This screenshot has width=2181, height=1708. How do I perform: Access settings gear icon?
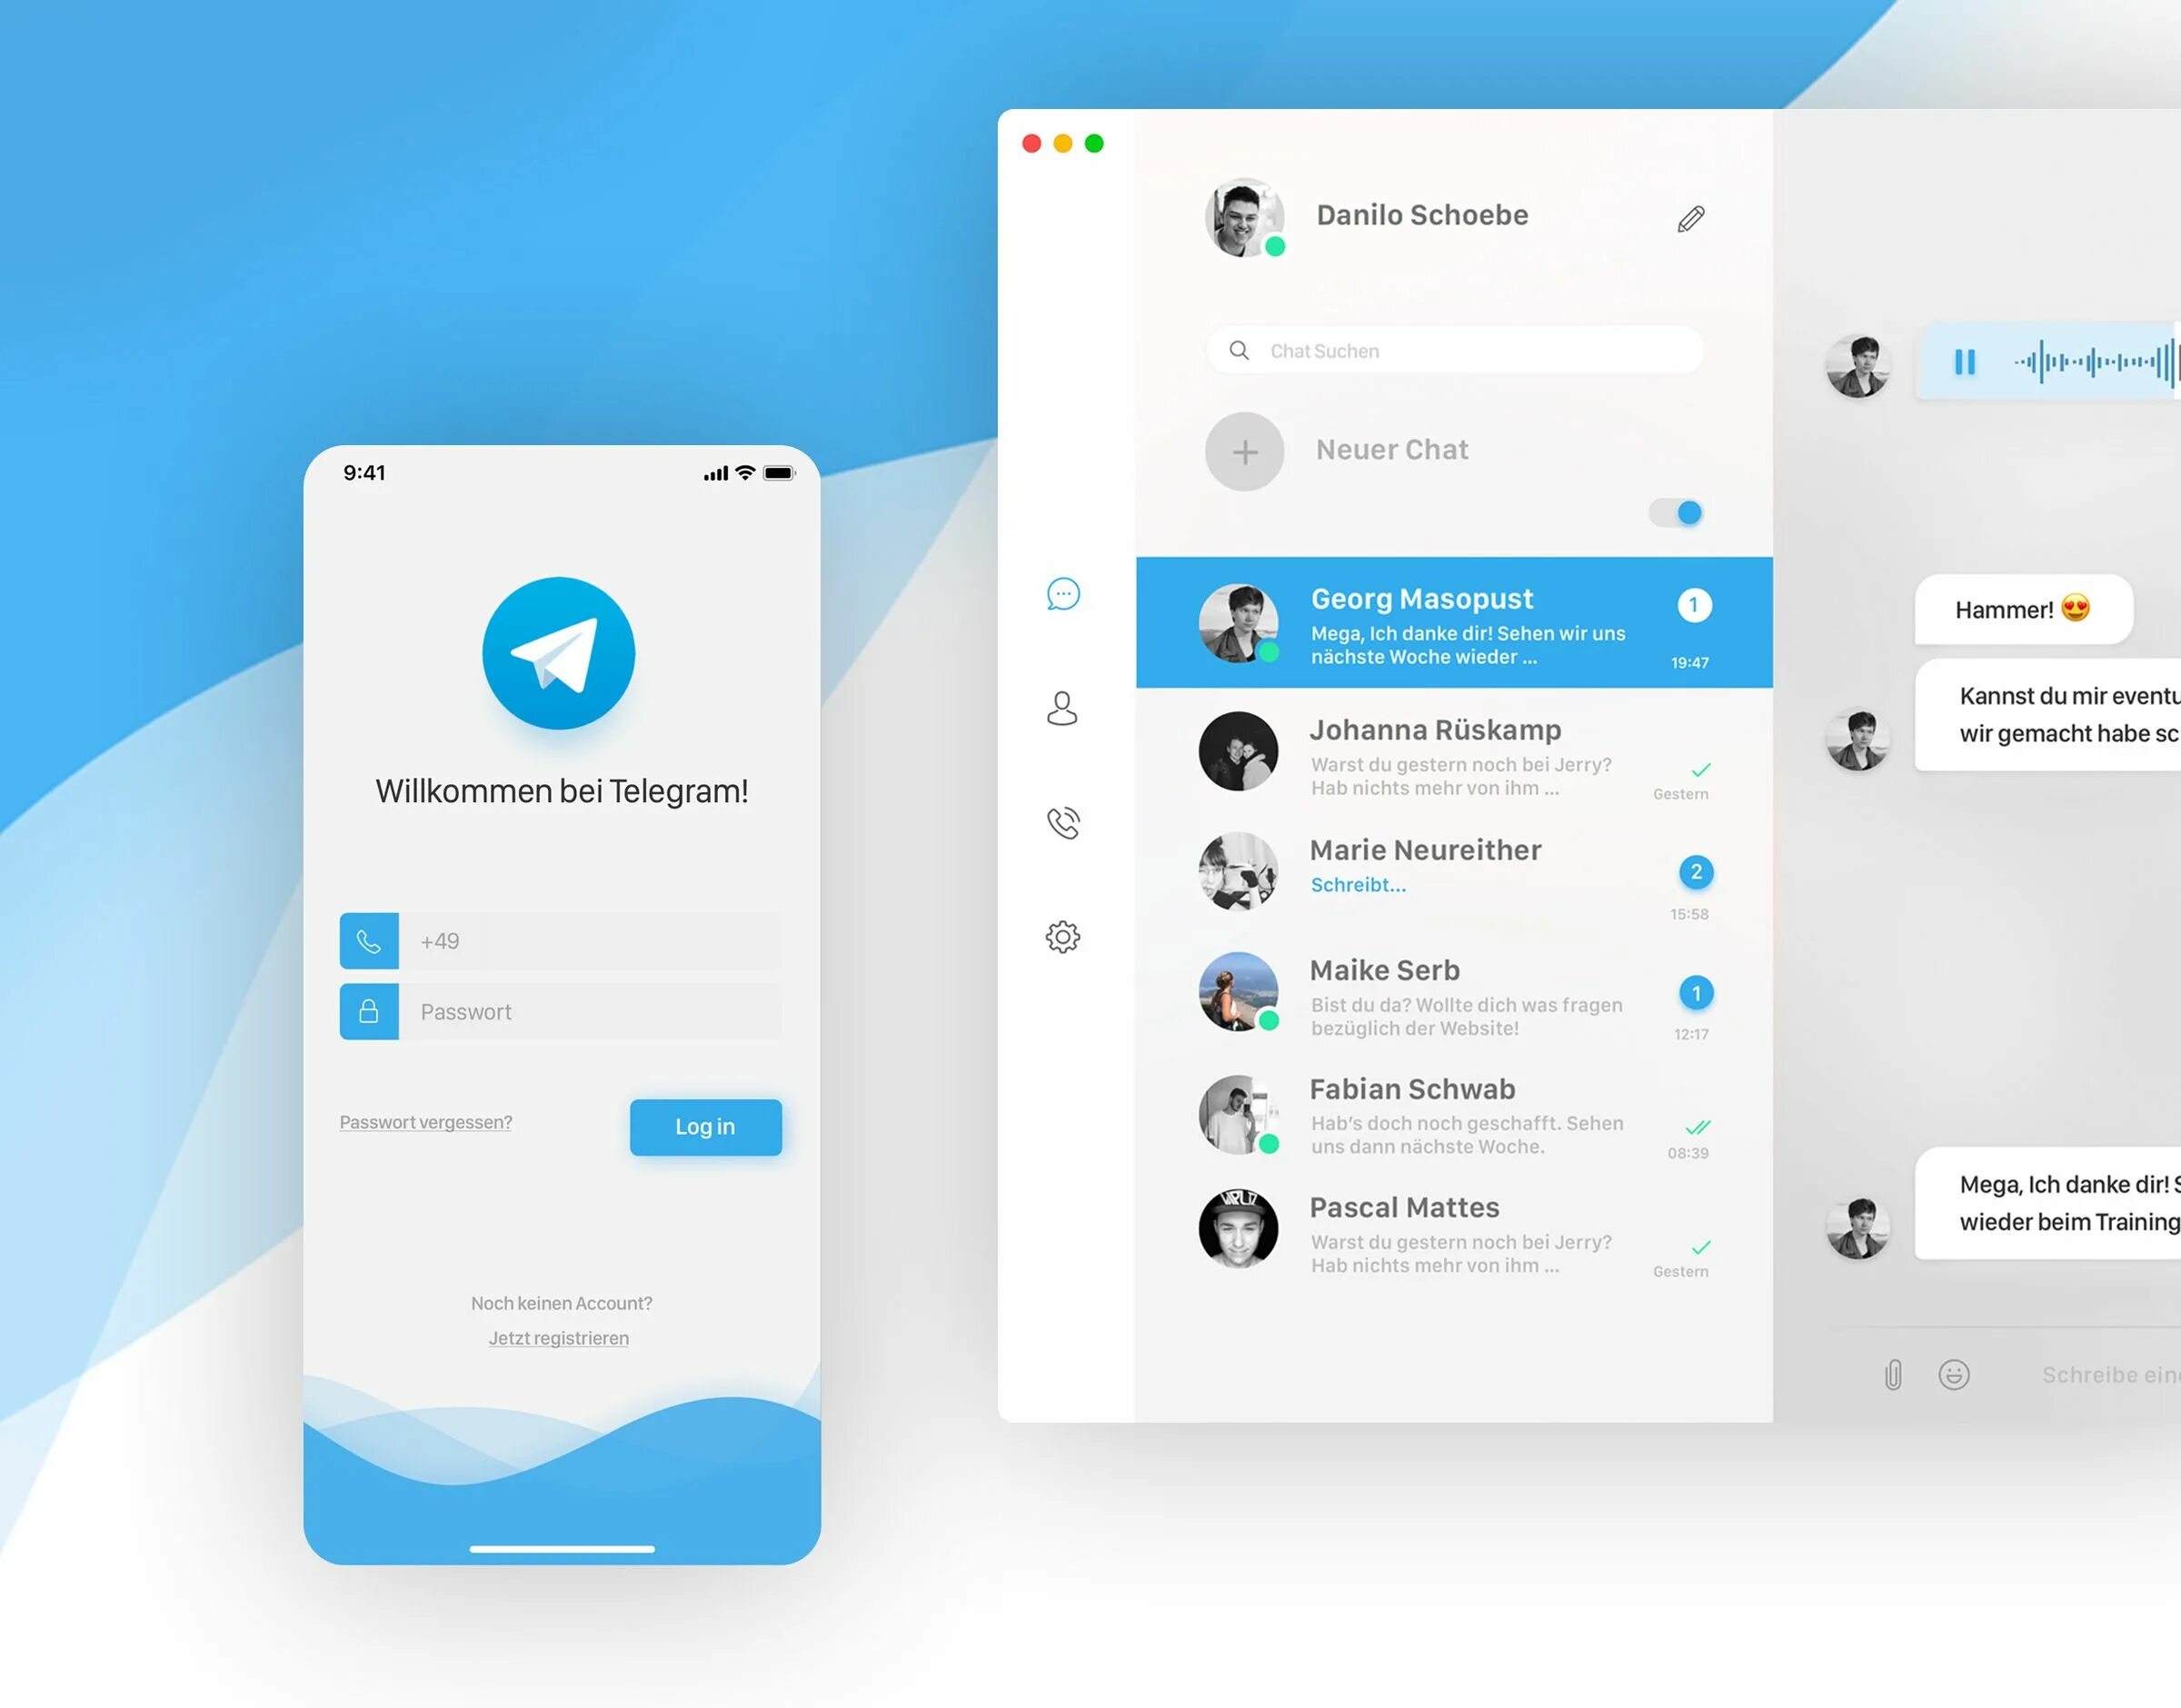pos(1062,938)
